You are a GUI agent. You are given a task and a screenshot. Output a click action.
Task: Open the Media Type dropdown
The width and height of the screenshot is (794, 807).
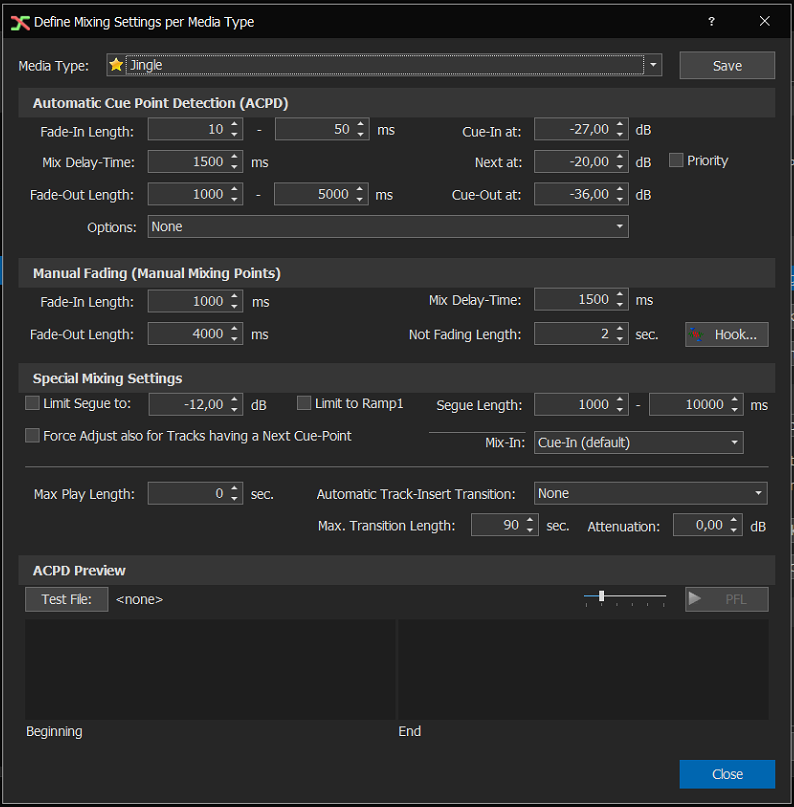point(653,66)
